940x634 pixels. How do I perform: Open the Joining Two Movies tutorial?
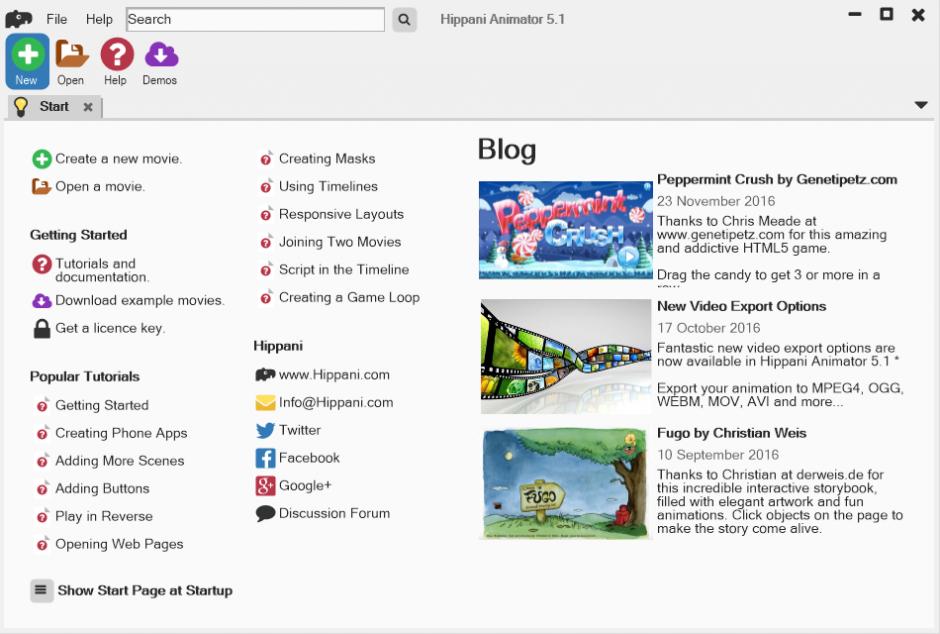click(x=340, y=241)
